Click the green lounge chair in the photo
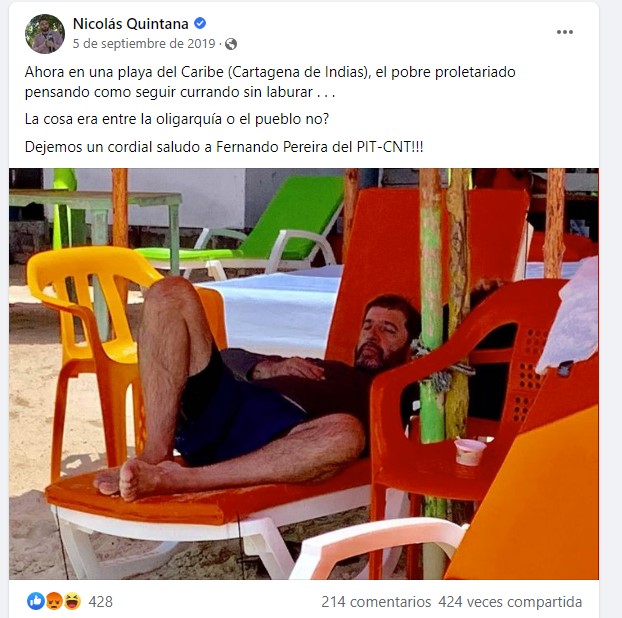 (x=256, y=231)
